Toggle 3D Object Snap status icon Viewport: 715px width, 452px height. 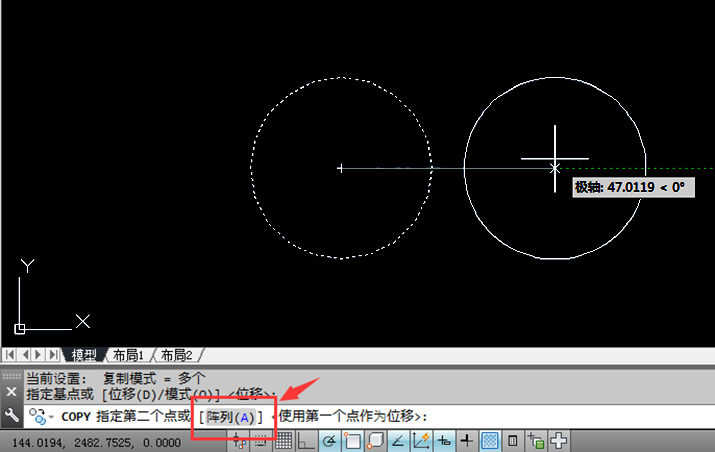(x=375, y=441)
